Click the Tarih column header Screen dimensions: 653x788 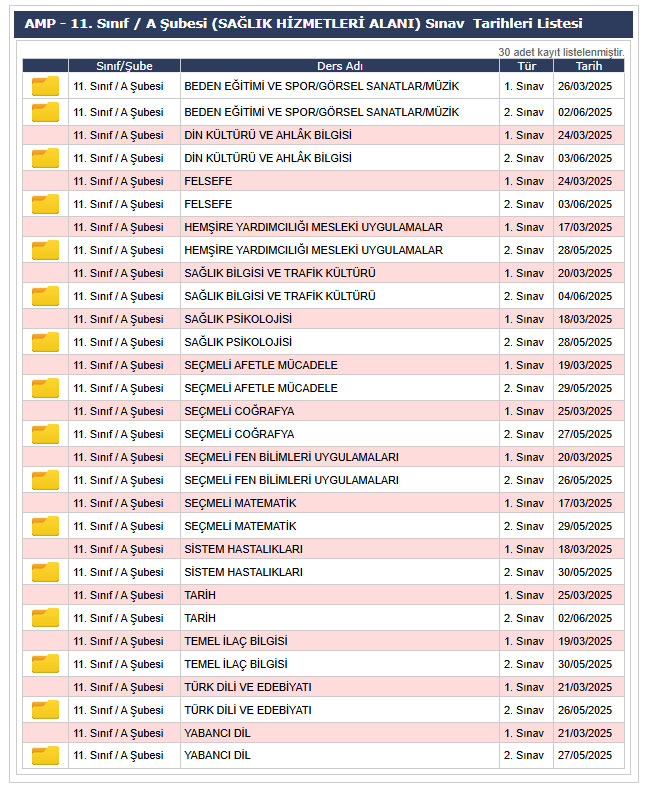click(x=588, y=66)
